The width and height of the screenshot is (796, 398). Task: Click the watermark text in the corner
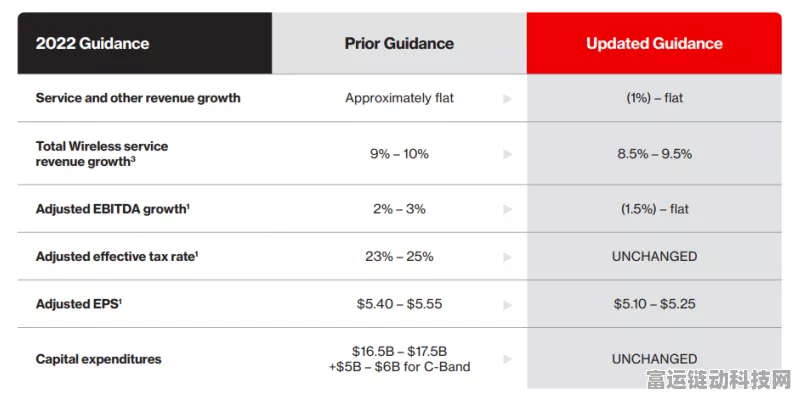pos(718,380)
